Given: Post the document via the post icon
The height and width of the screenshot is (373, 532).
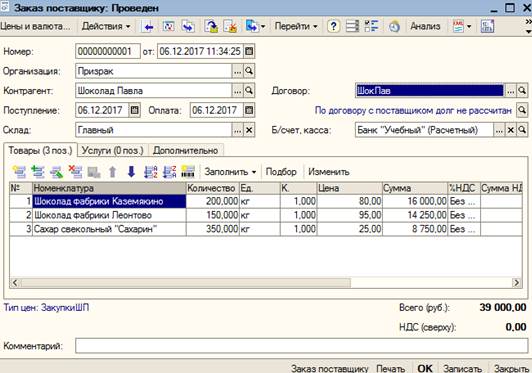Looking at the screenshot, I should click(211, 26).
